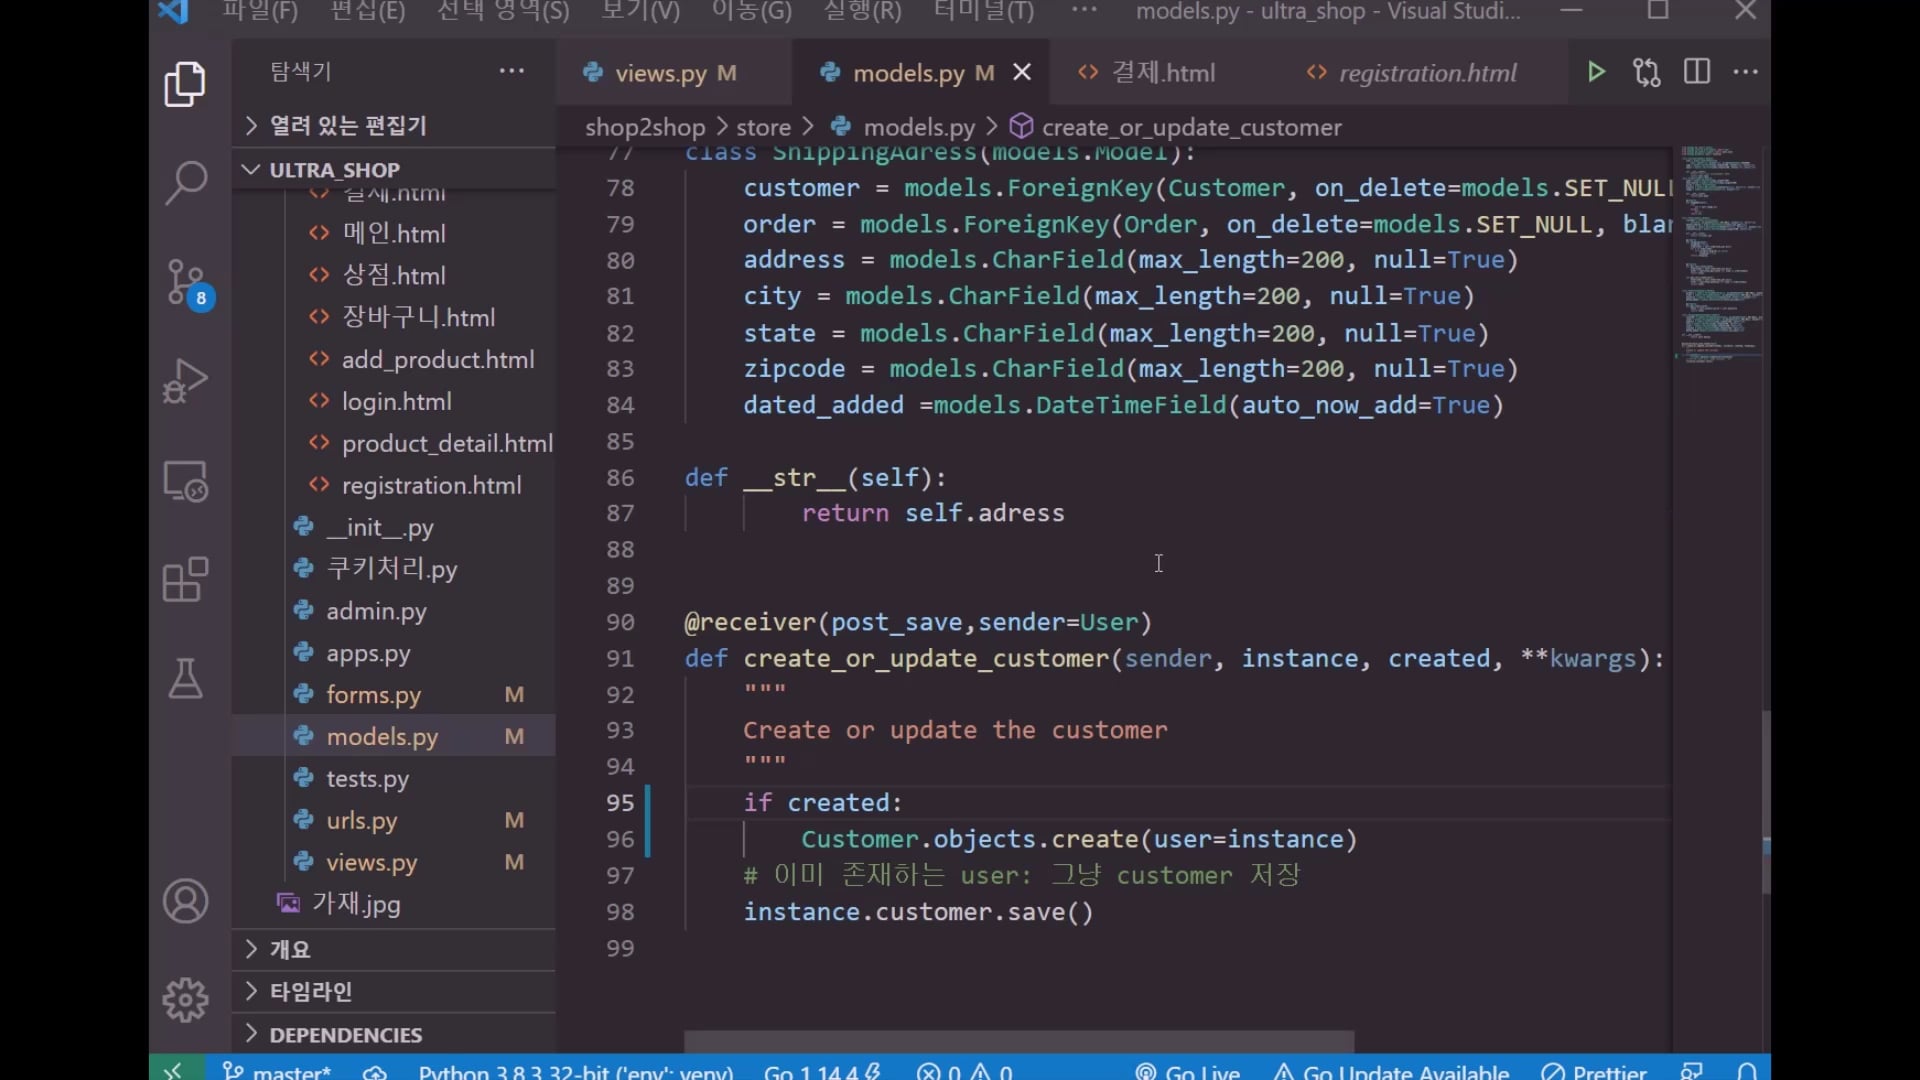Open forms.py in the explorer
Image resolution: width=1920 pixels, height=1080 pixels.
click(373, 695)
